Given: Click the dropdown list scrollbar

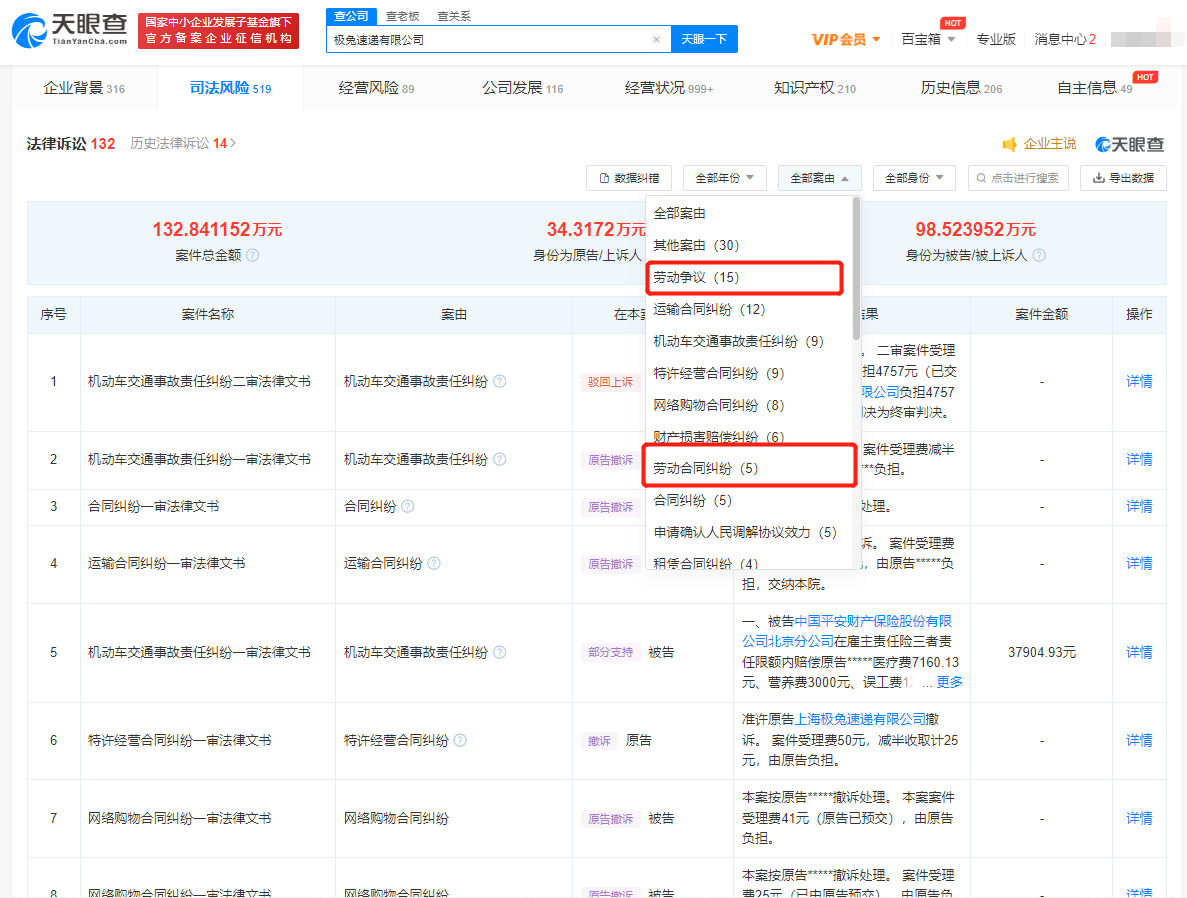Looking at the screenshot, I should (x=856, y=269).
